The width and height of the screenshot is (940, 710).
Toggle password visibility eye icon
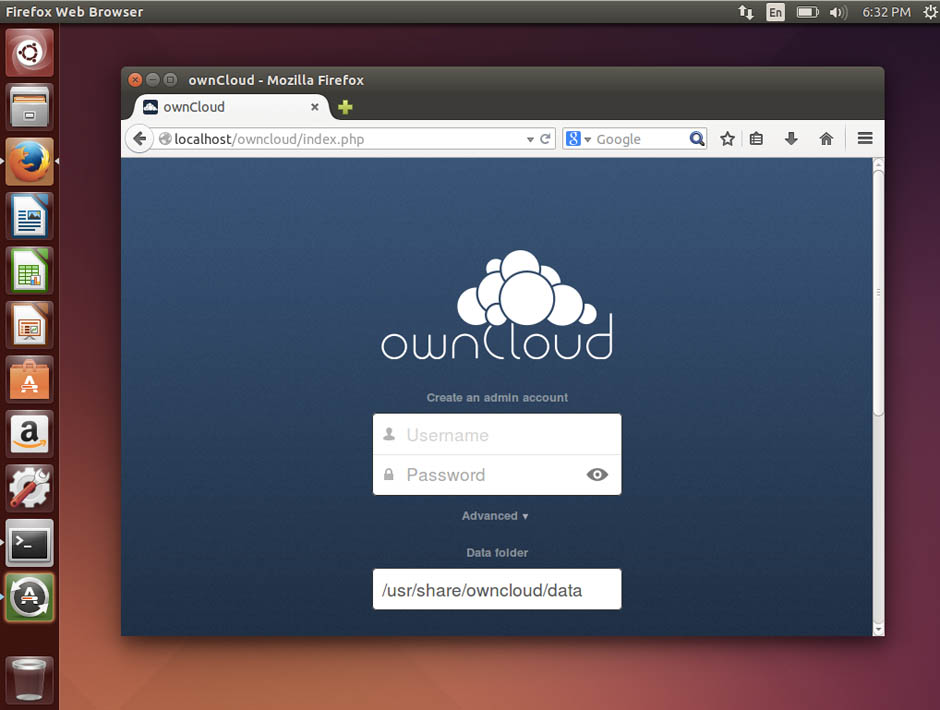(597, 475)
